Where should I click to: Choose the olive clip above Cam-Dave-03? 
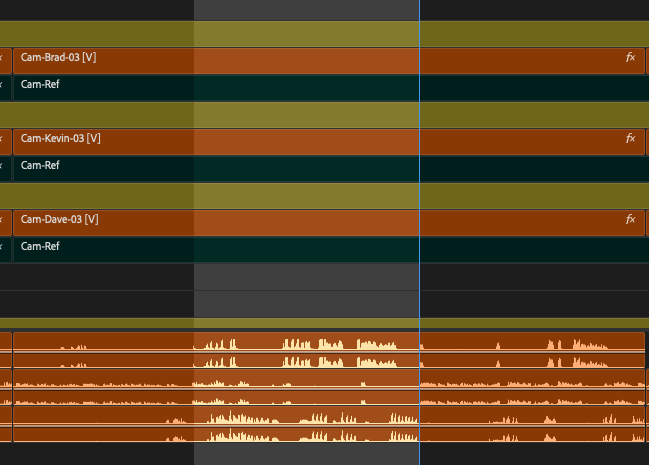pos(300,195)
